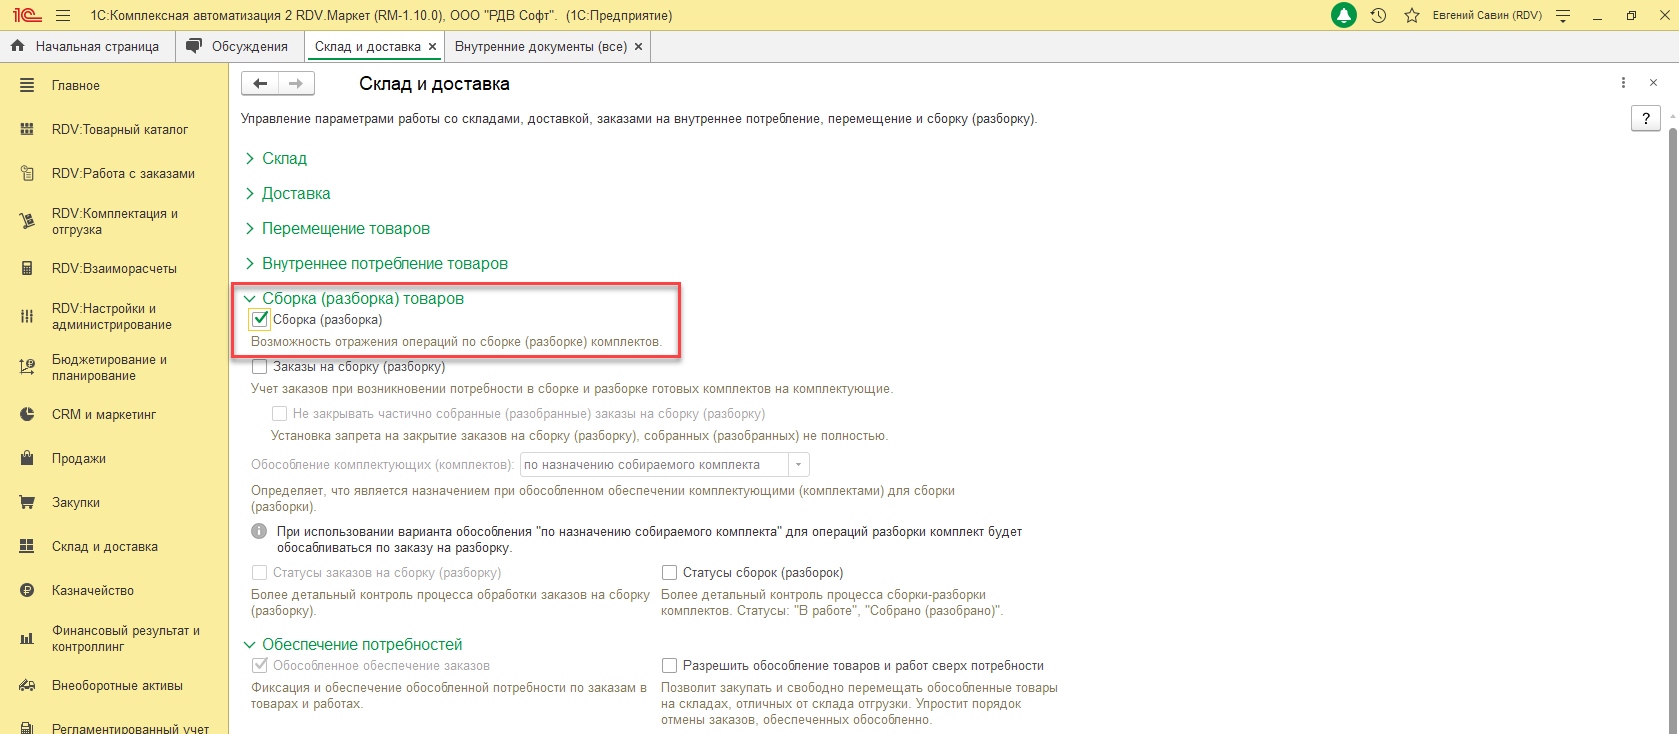Toggle Статусы заказов на сборку (разборку) checkbox
The image size is (1679, 734).
[x=260, y=573]
